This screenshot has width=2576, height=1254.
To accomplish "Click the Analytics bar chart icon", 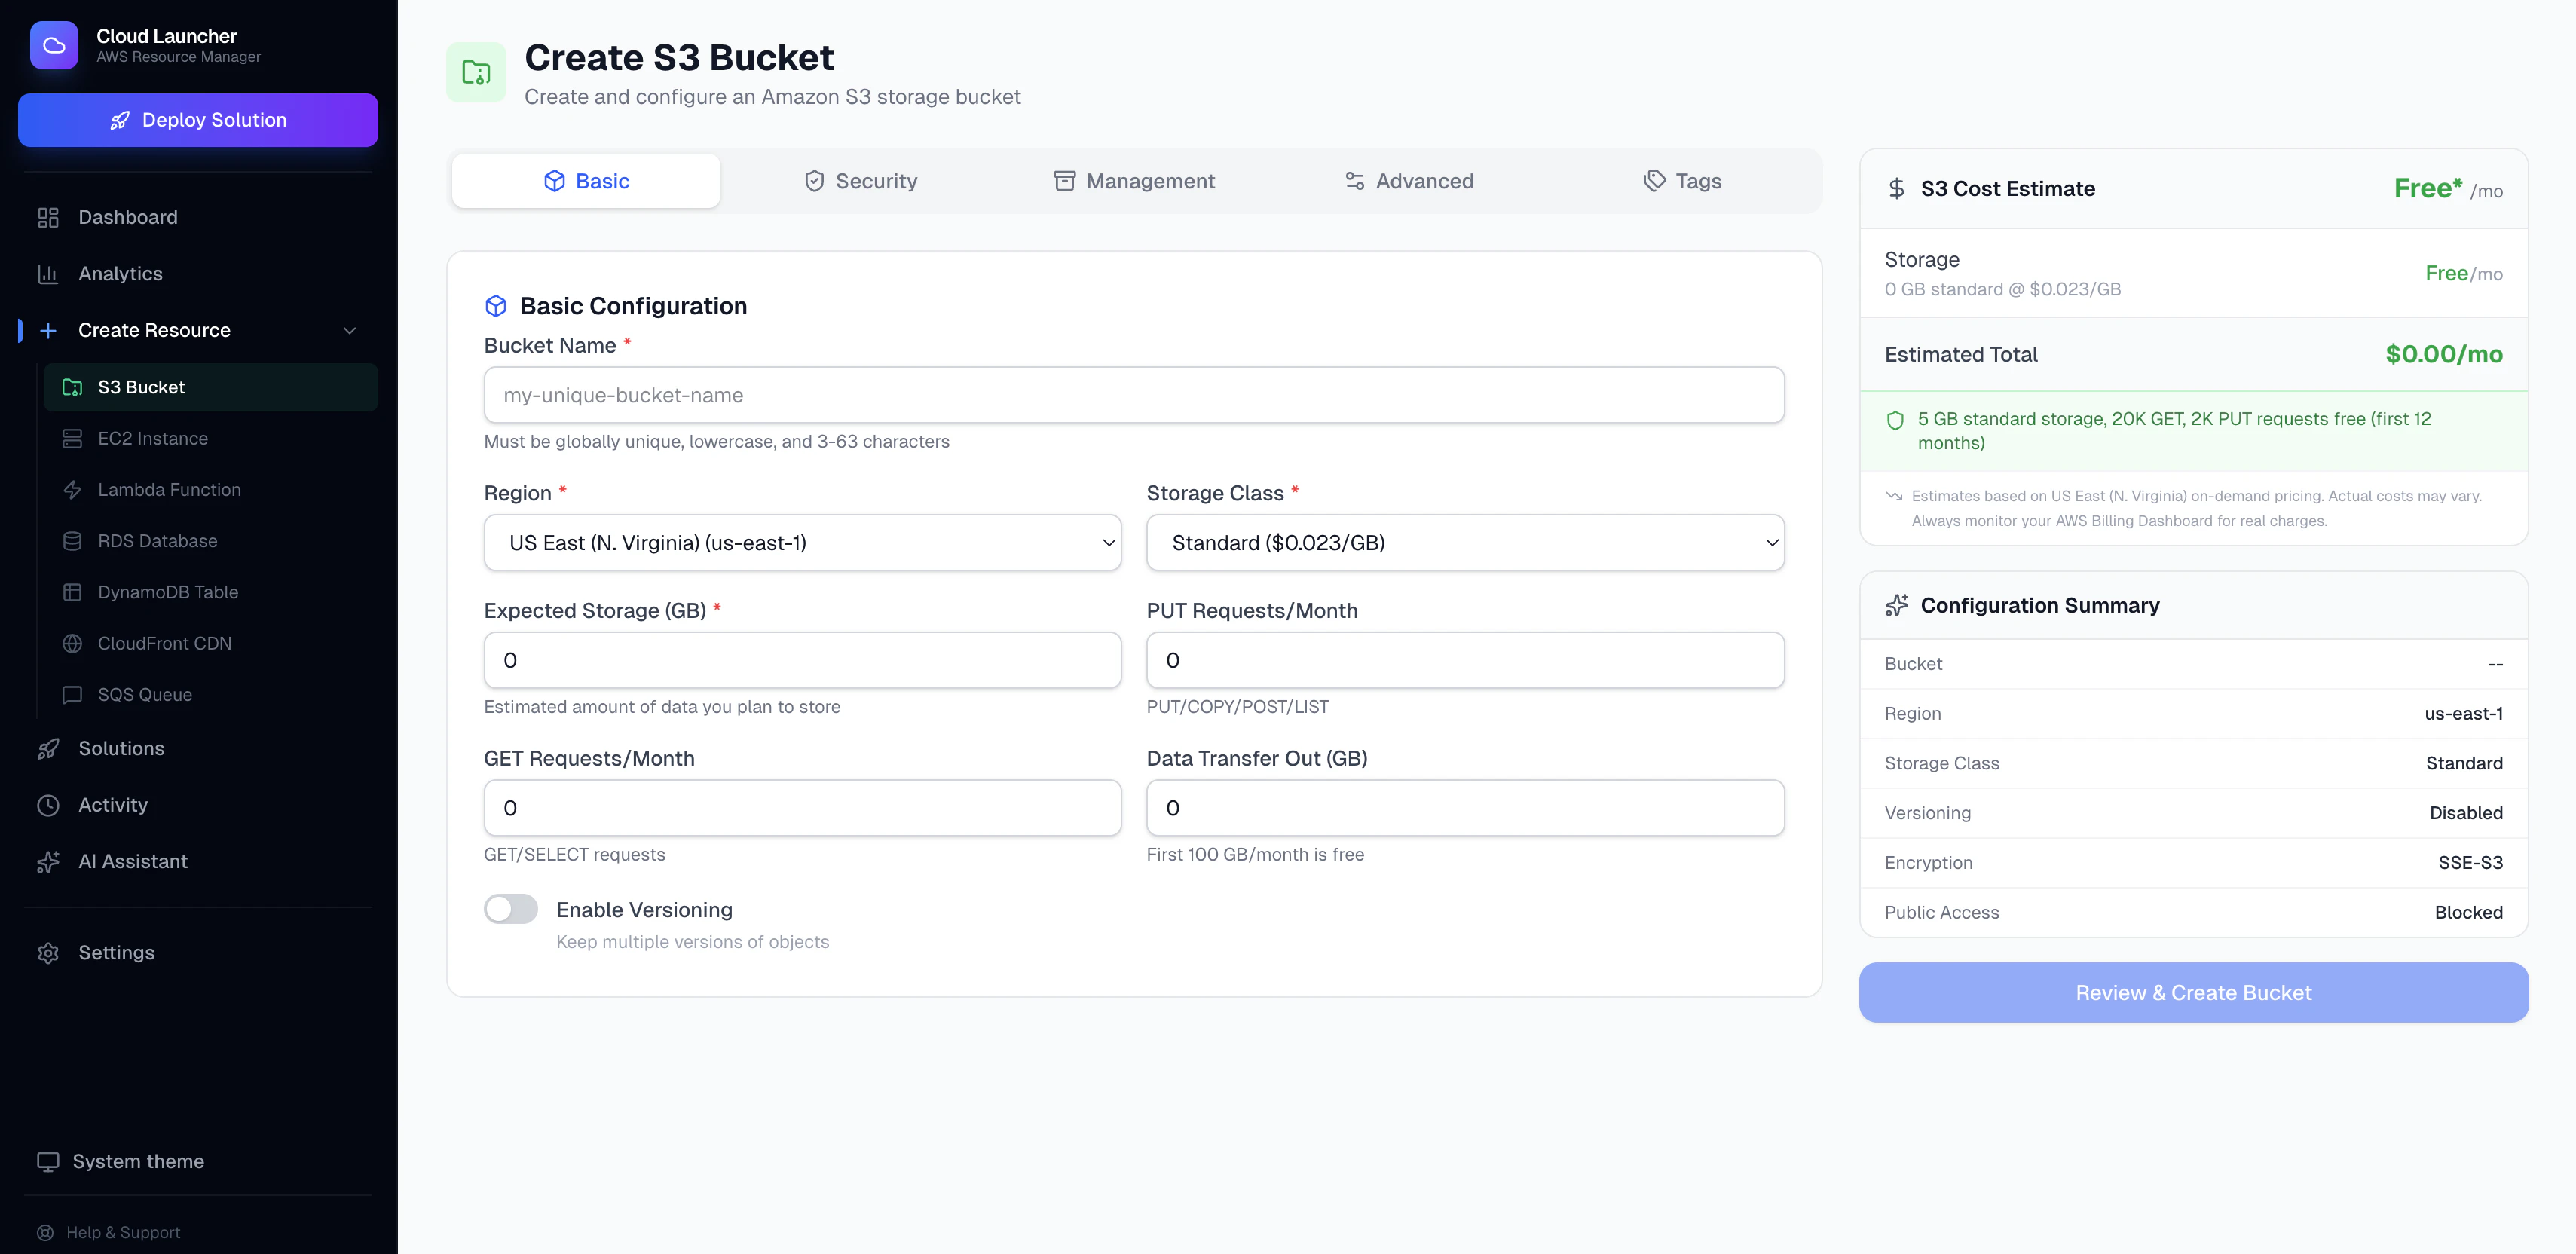I will [x=48, y=274].
